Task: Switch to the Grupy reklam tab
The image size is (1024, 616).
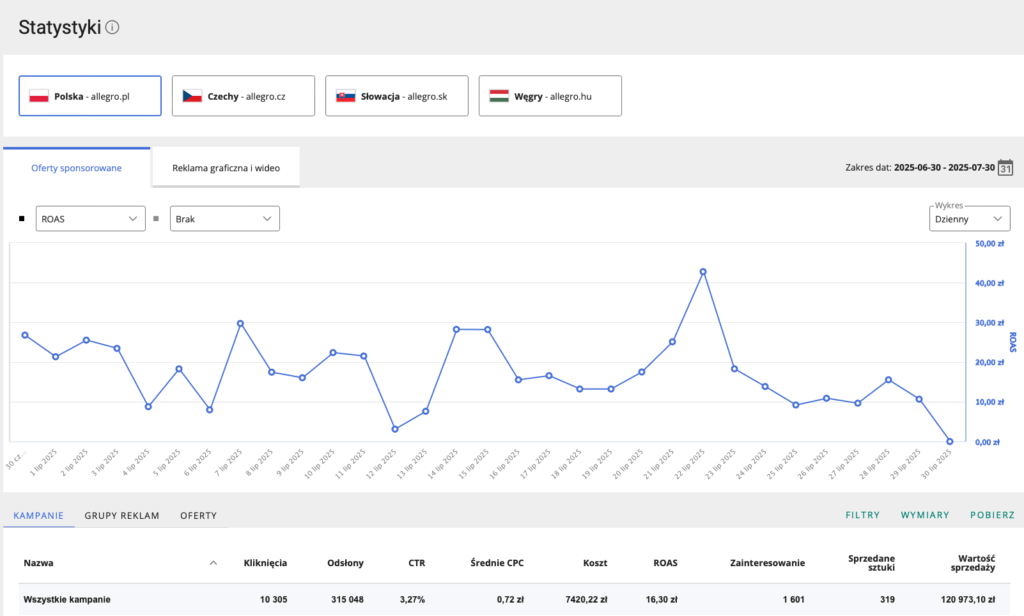Action: click(121, 515)
